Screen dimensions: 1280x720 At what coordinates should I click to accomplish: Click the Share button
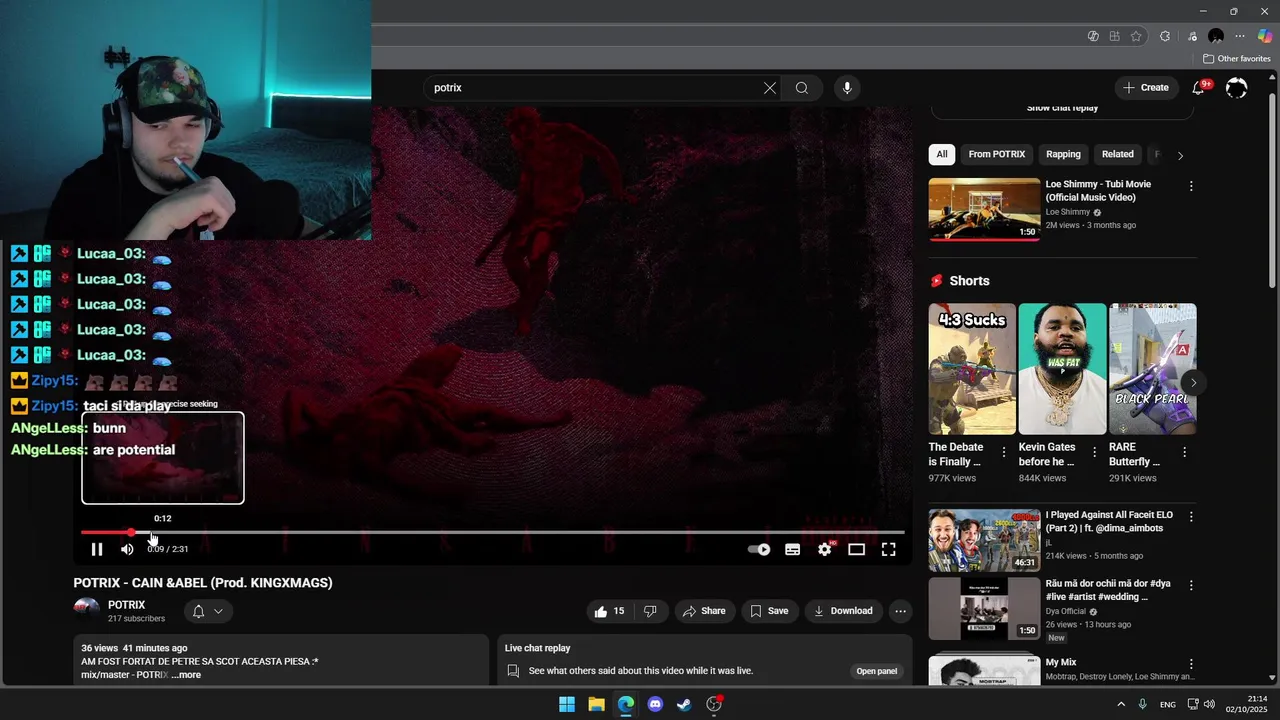pyautogui.click(x=705, y=611)
